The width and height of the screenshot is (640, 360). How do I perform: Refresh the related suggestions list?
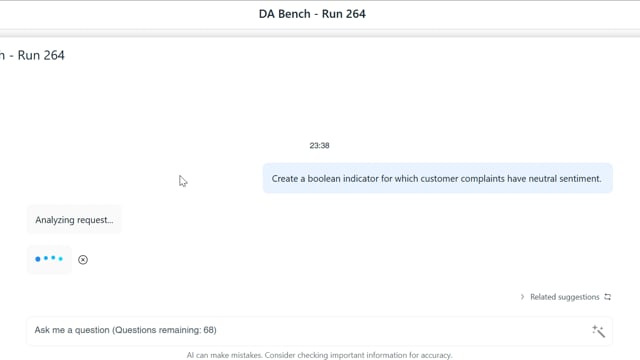pos(607,297)
